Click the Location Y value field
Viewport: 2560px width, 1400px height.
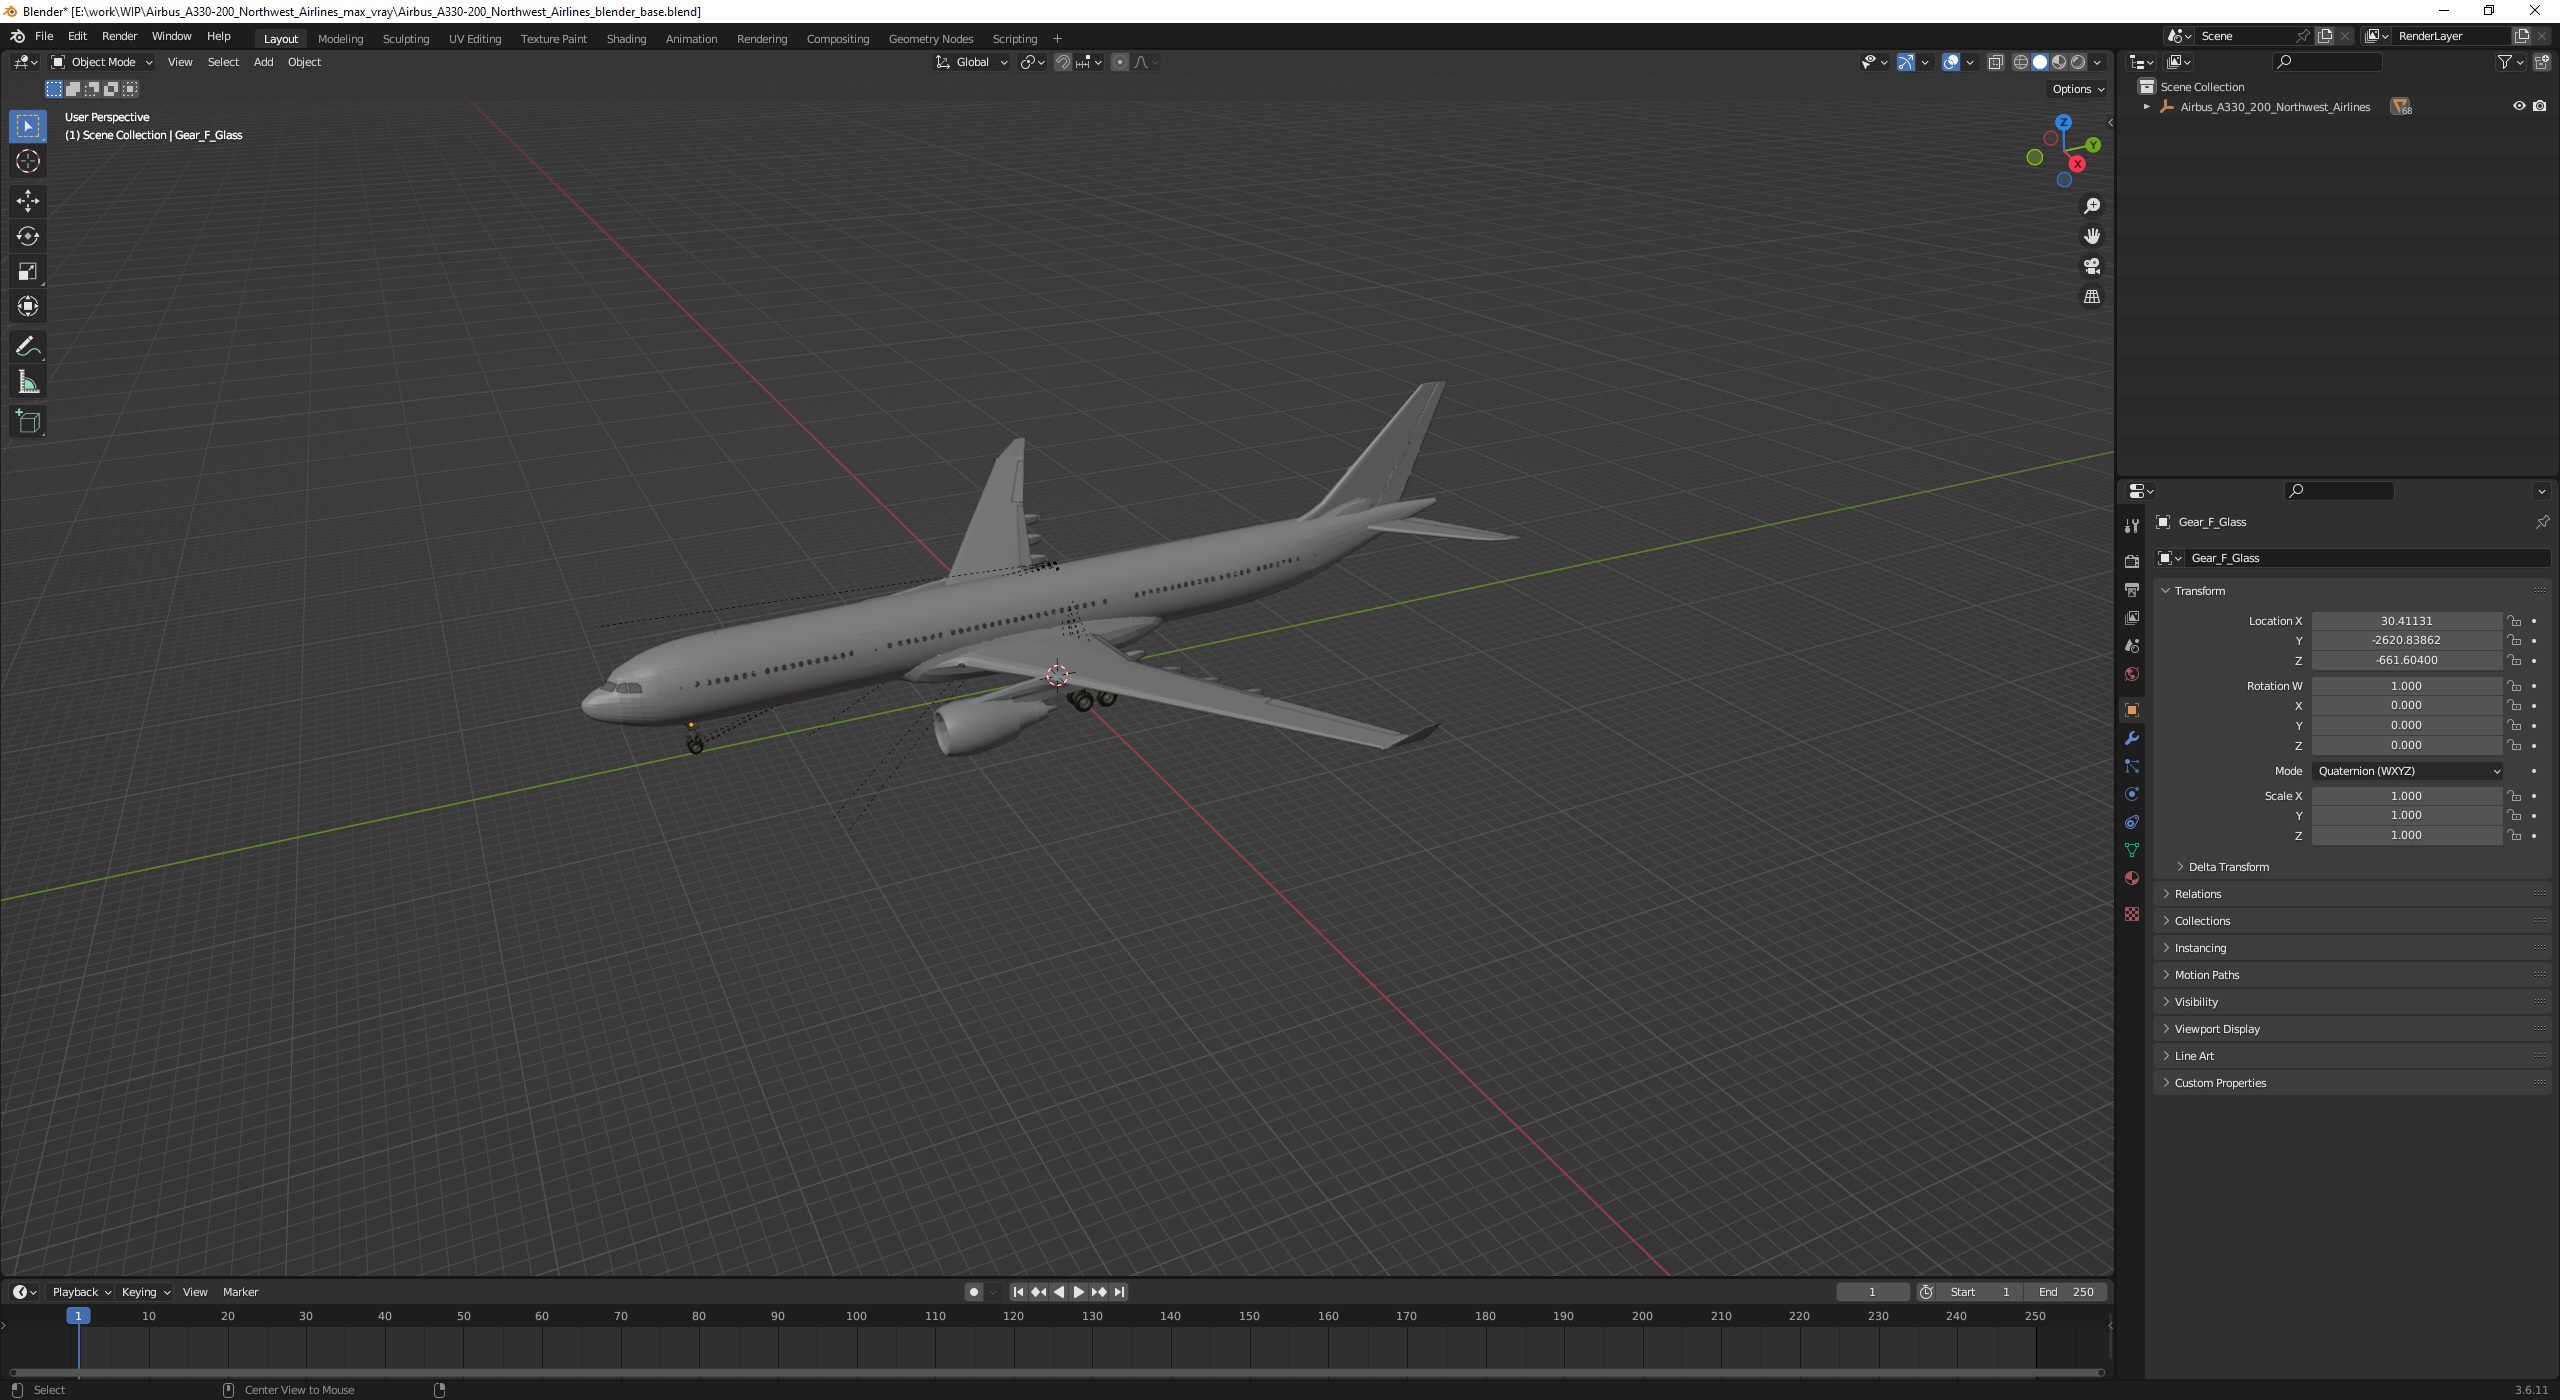(2406, 640)
